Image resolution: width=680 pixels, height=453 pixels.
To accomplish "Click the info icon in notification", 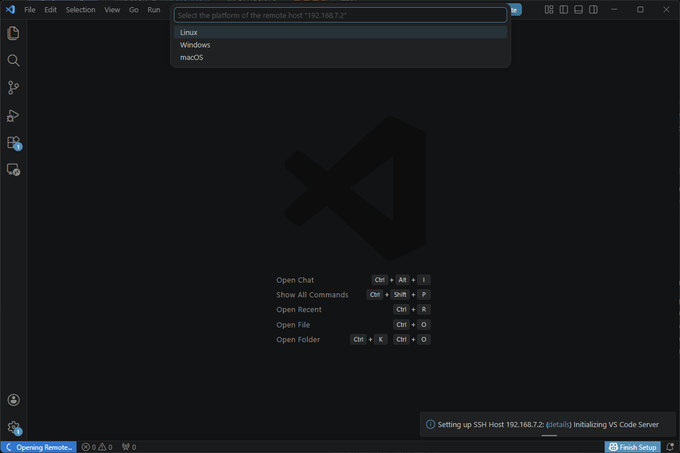I will click(x=430, y=424).
